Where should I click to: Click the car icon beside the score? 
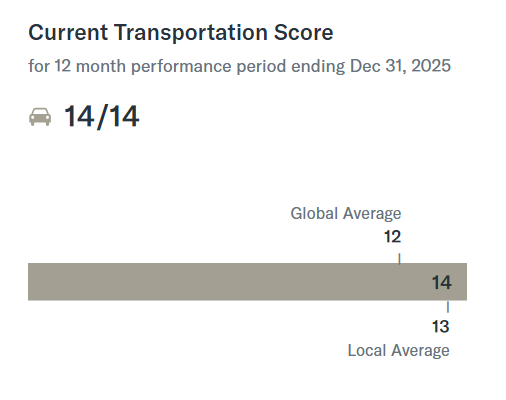tap(40, 117)
